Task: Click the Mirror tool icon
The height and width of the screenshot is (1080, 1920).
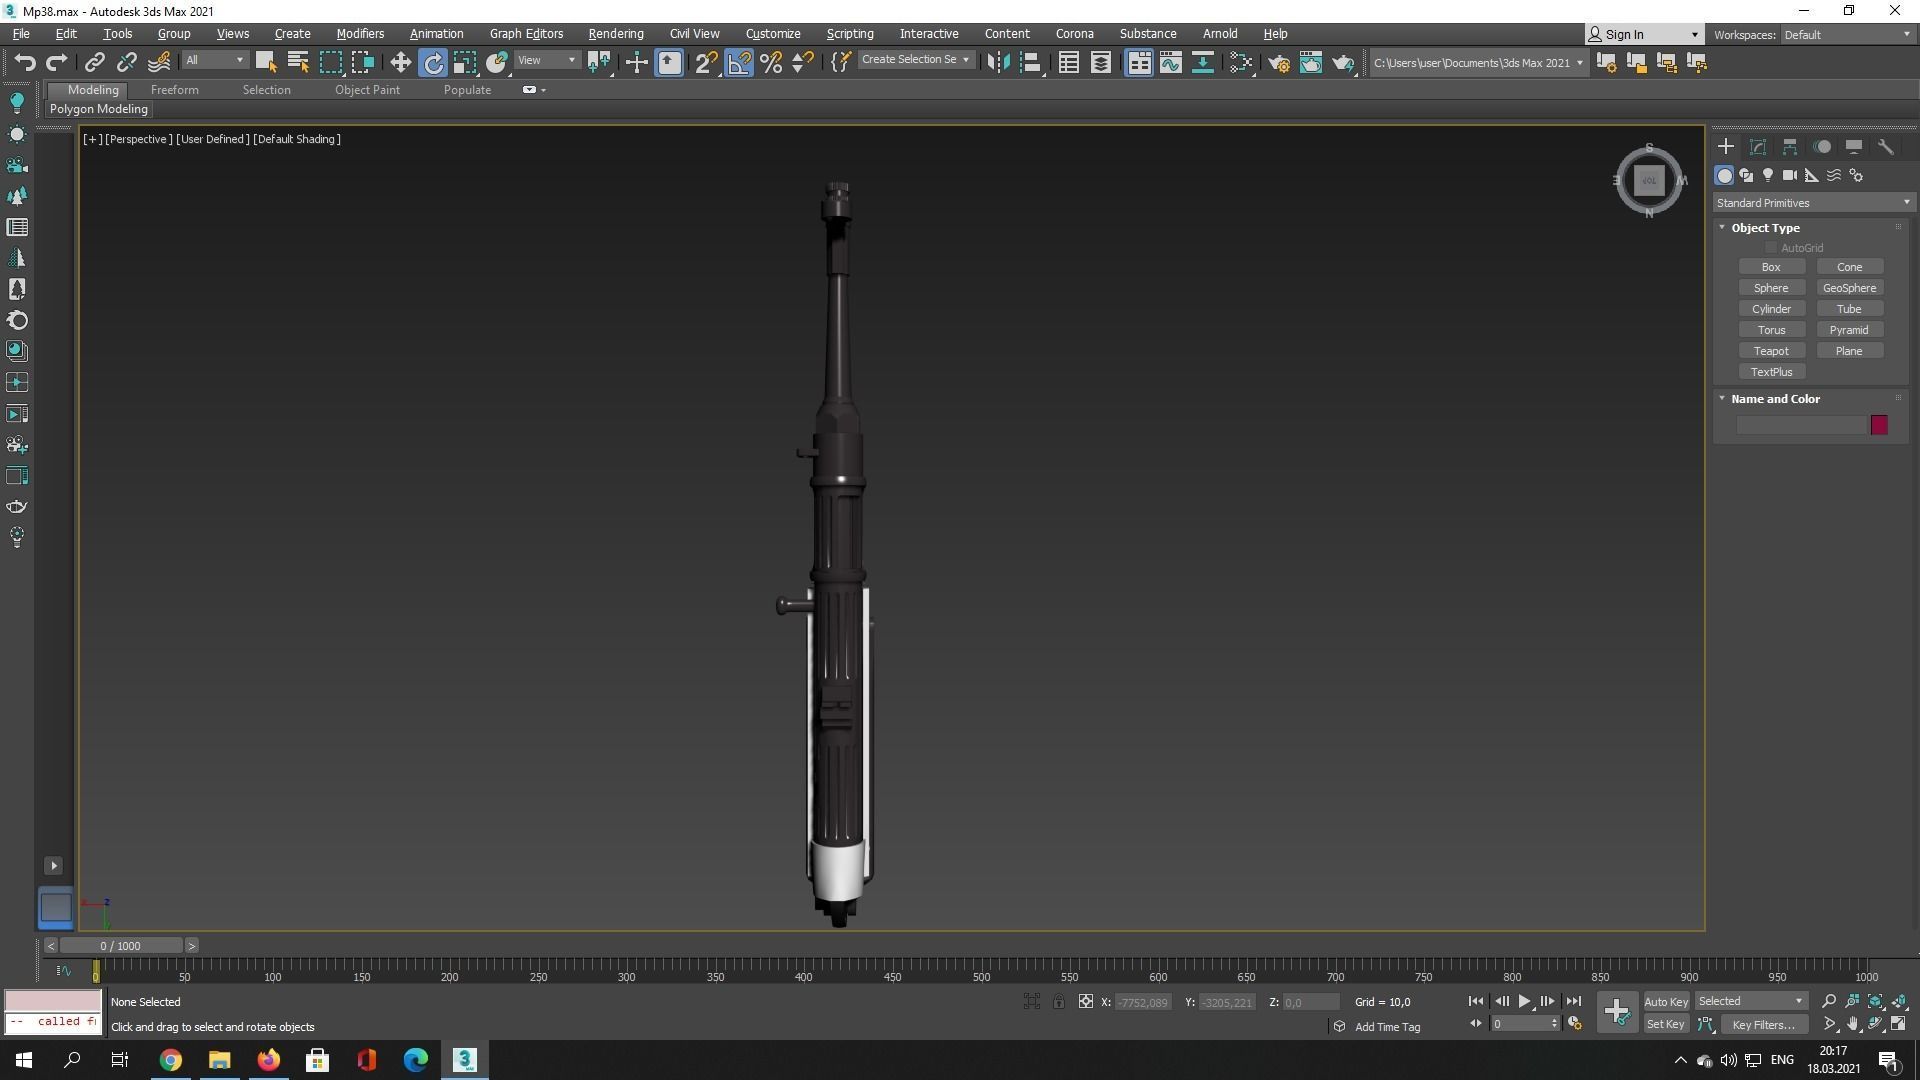Action: 997,63
